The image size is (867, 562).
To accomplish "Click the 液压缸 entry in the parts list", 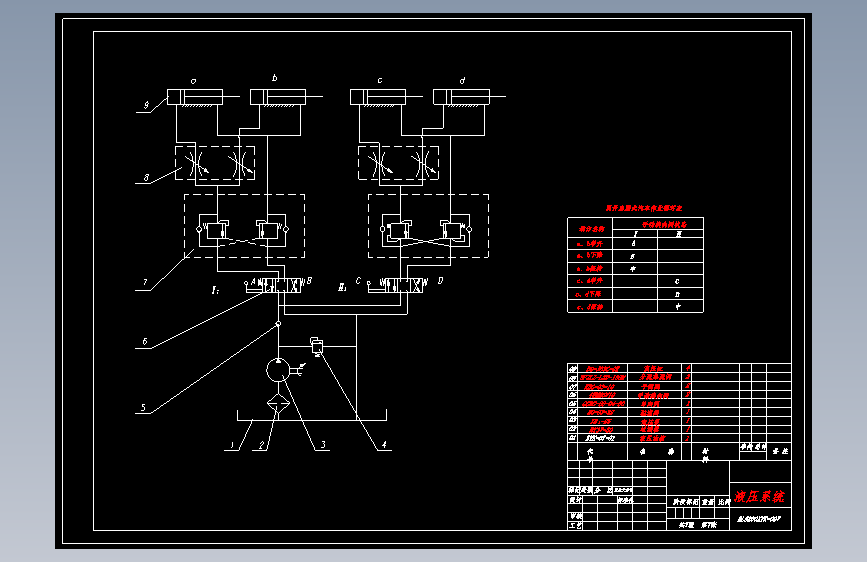I will pyautogui.click(x=653, y=368).
